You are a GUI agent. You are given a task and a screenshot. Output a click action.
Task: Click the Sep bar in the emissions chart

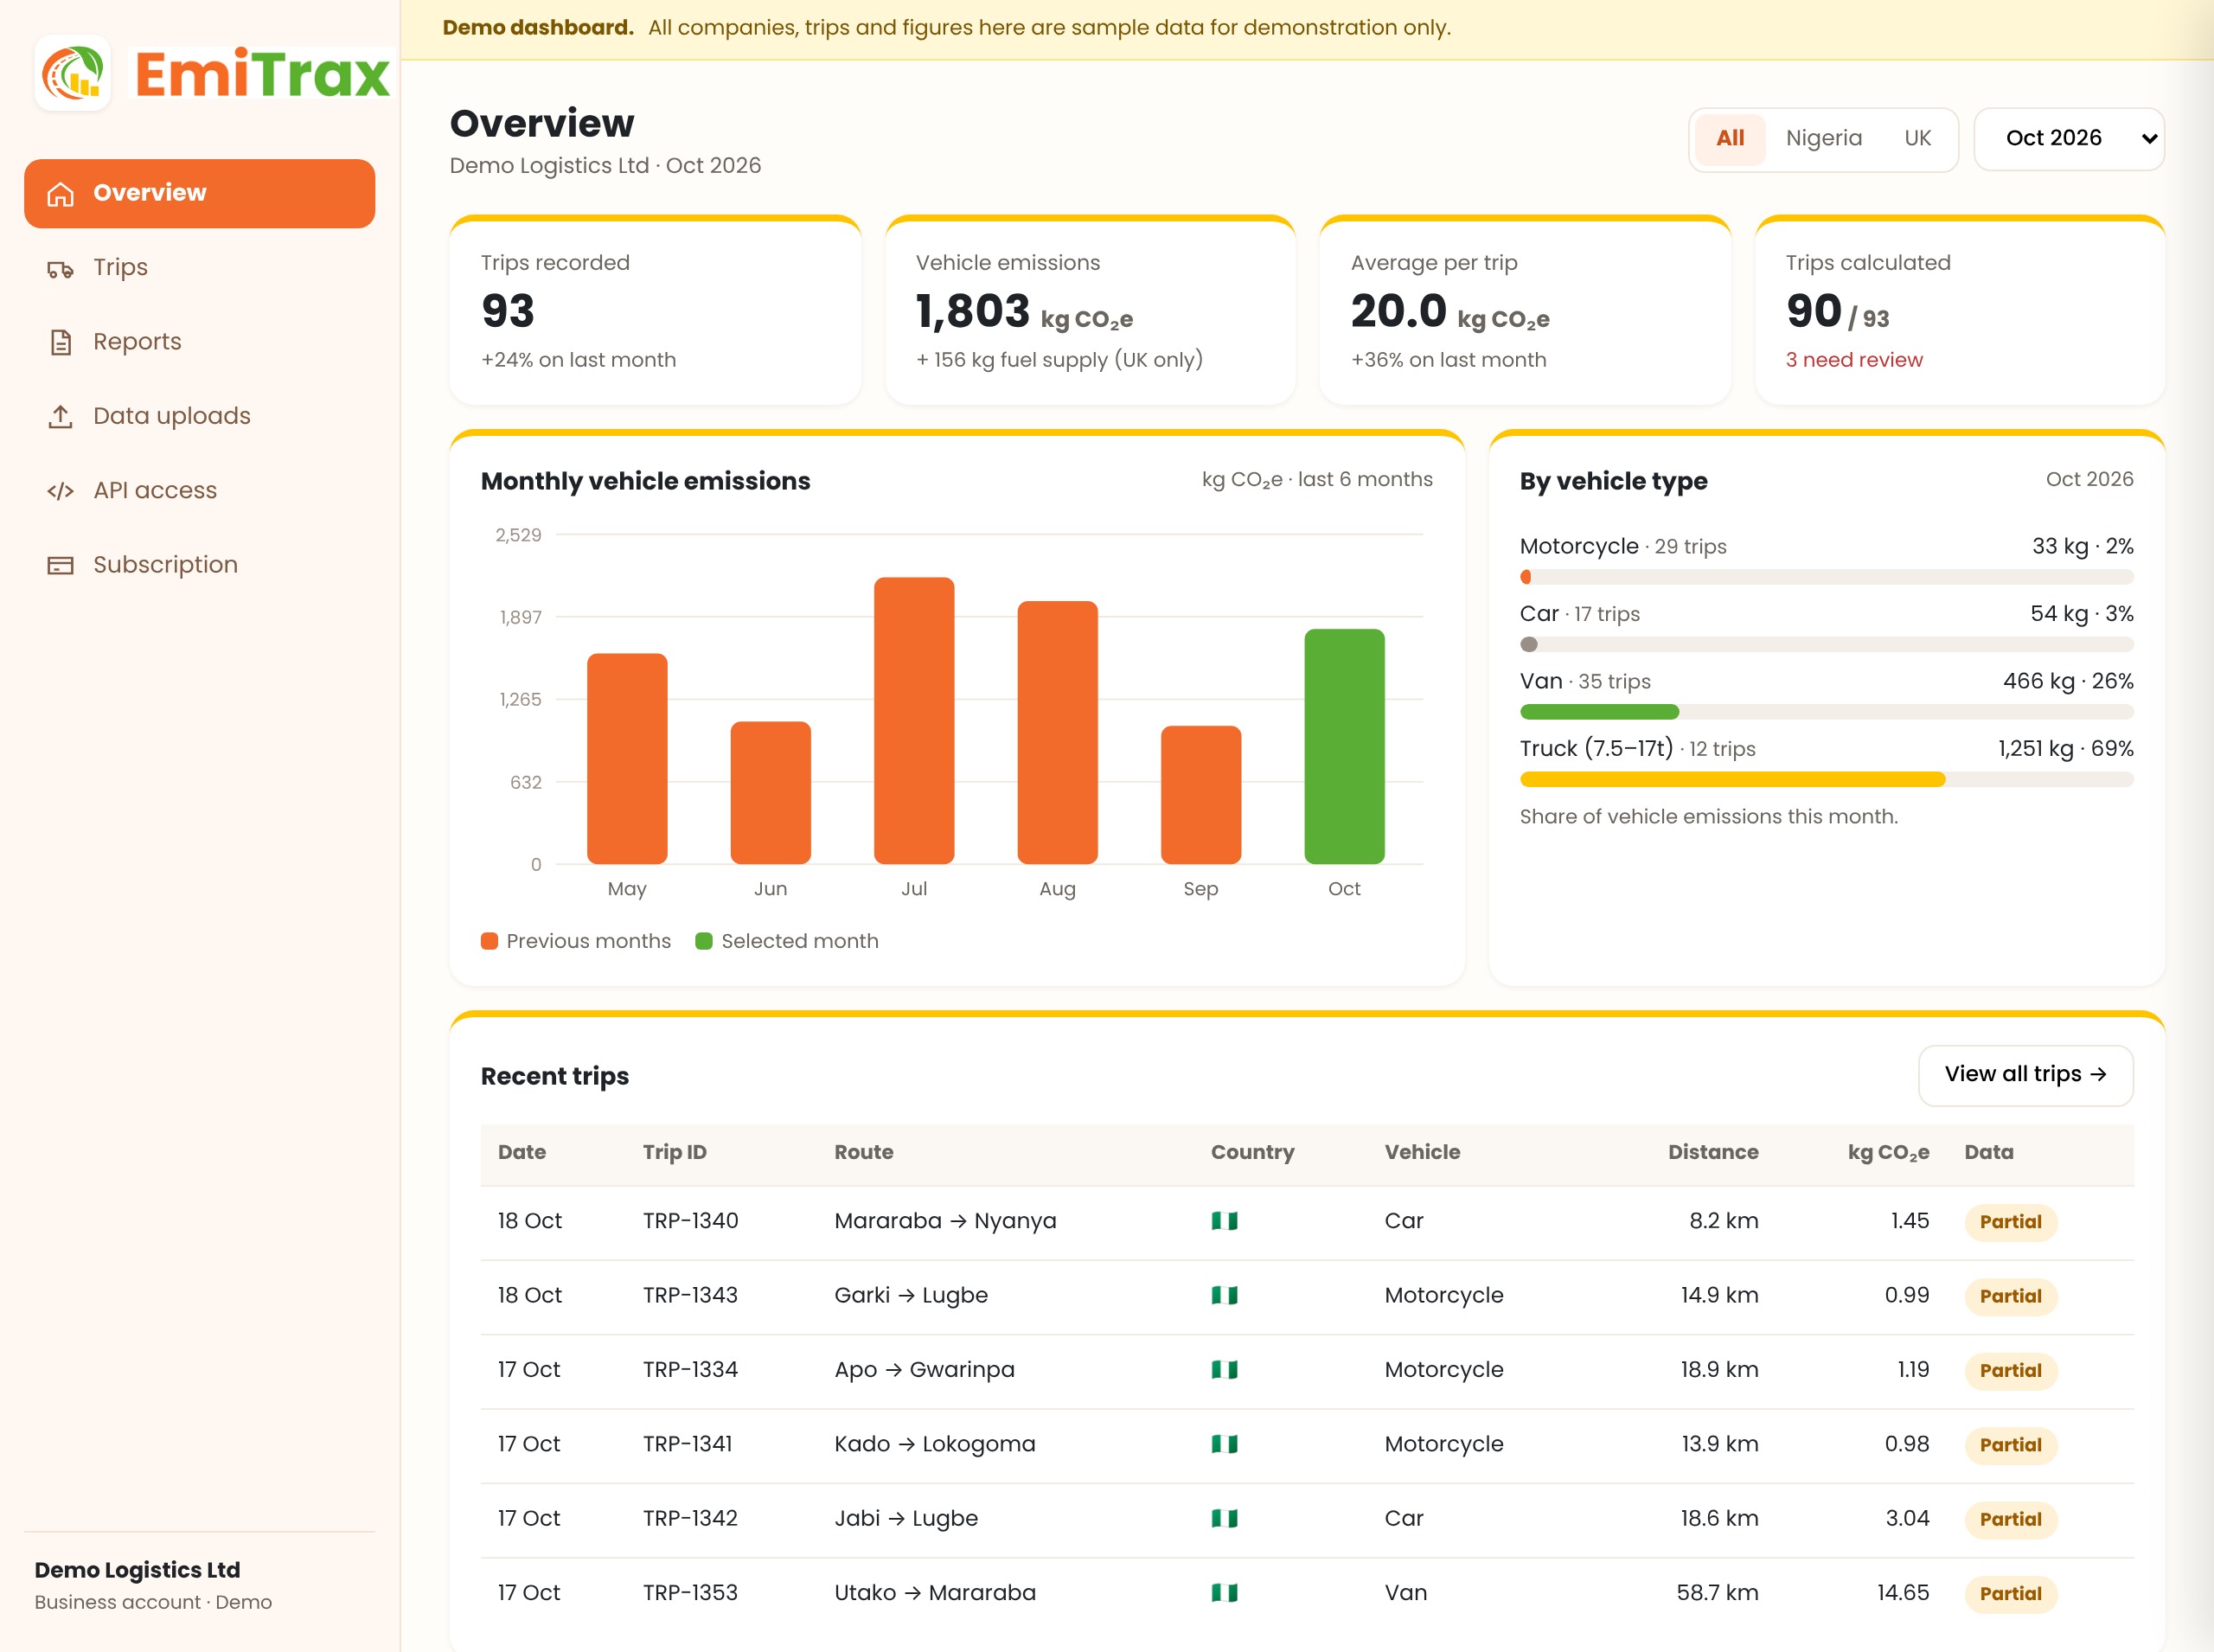point(1200,795)
